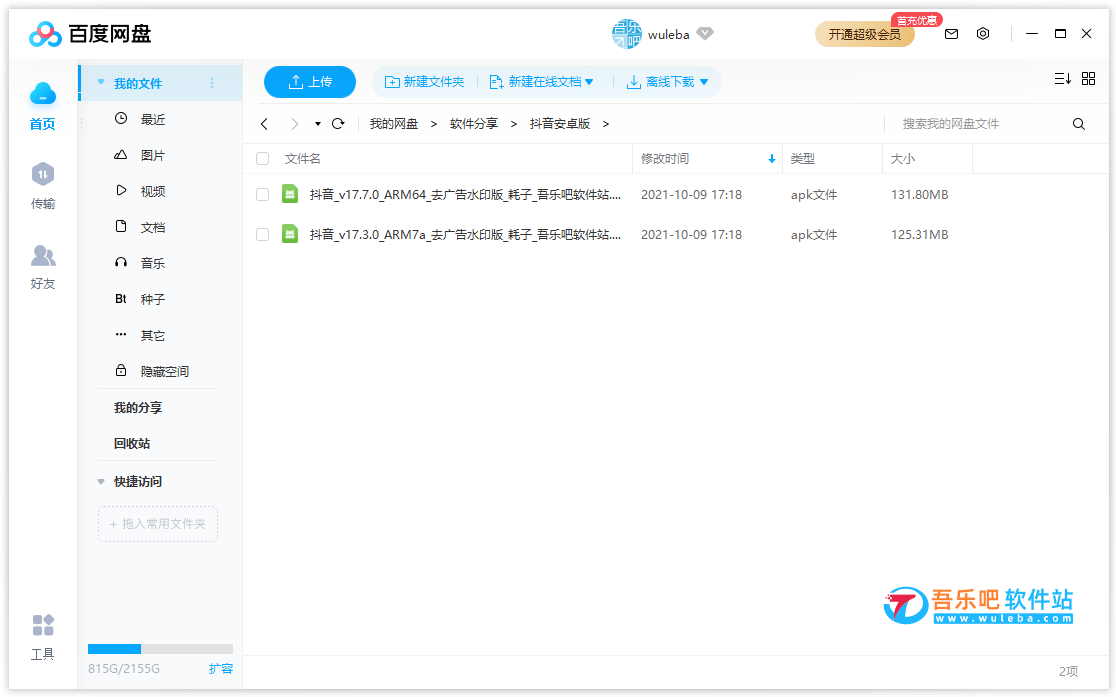Click the clock icon beside 最近

coord(121,118)
